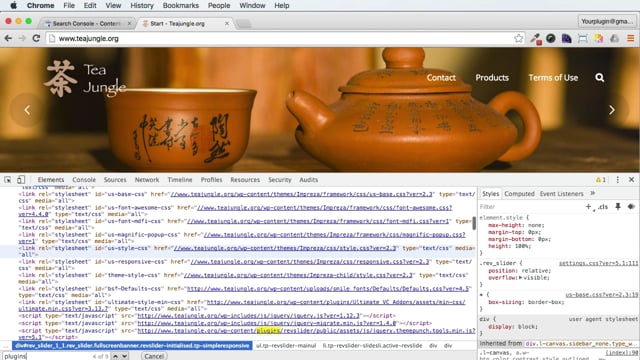Click the eyedropper extension icon
Viewport: 640px width, 360px height.
tap(536, 38)
